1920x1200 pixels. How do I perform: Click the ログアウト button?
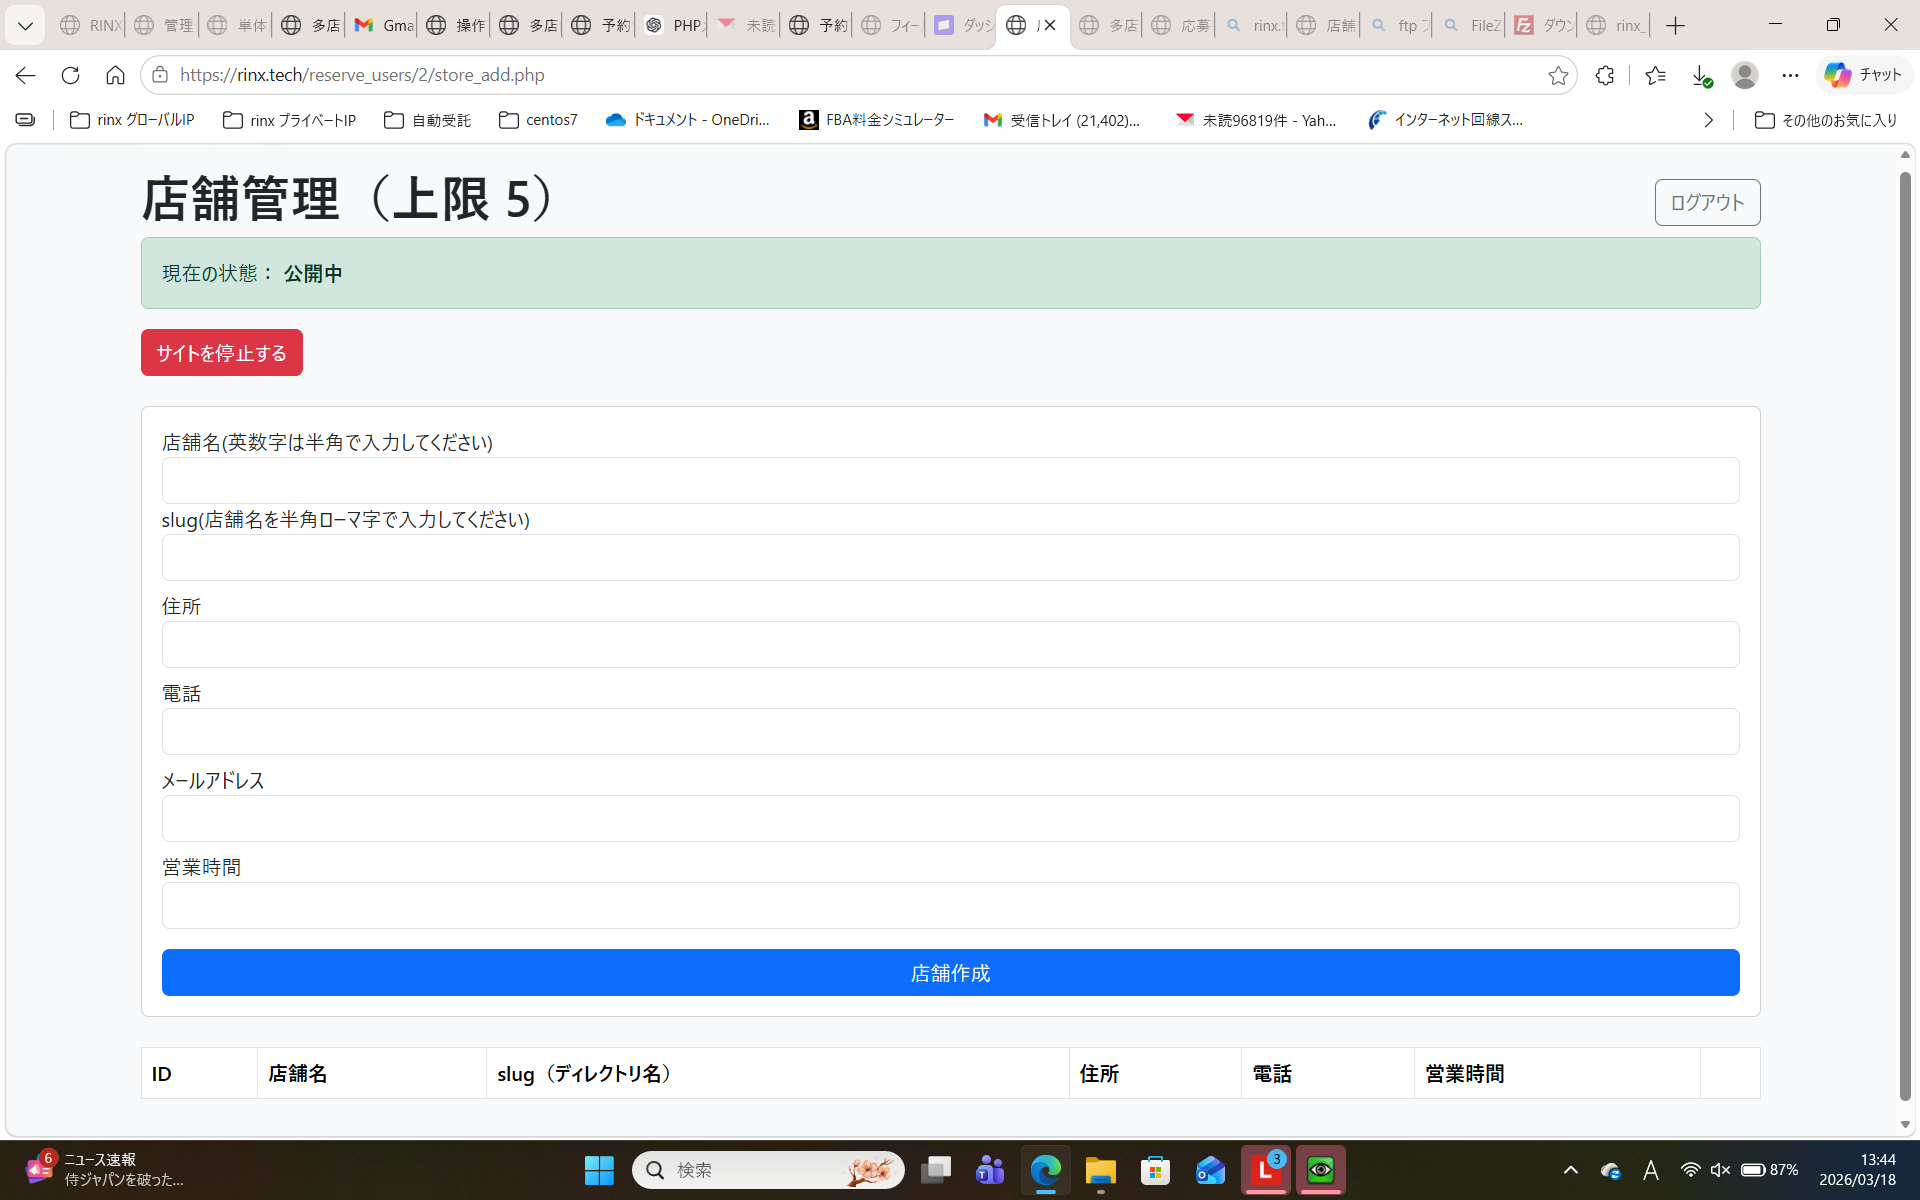click(x=1707, y=201)
